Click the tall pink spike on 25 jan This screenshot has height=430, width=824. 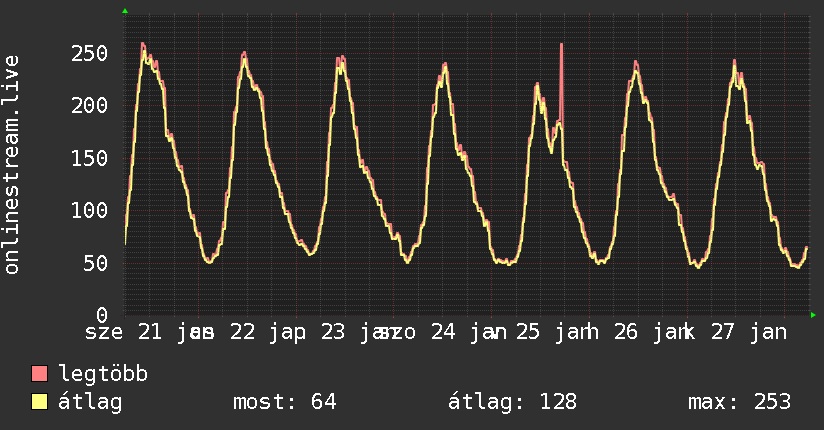click(x=561, y=84)
